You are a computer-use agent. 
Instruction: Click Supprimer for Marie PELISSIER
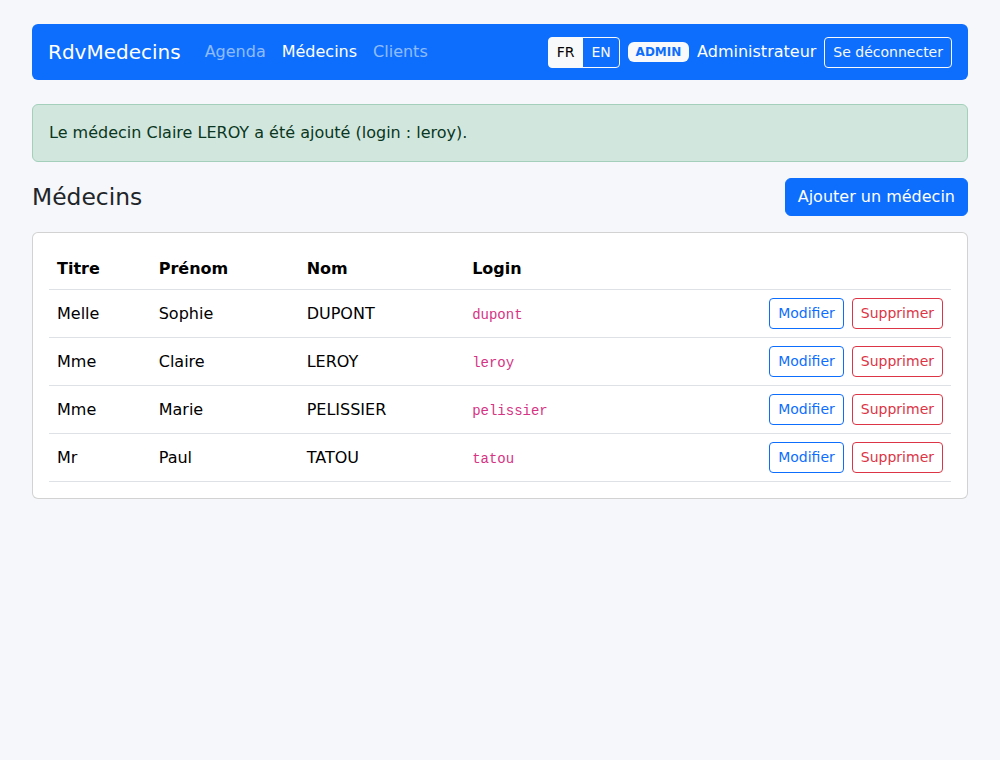pos(897,409)
